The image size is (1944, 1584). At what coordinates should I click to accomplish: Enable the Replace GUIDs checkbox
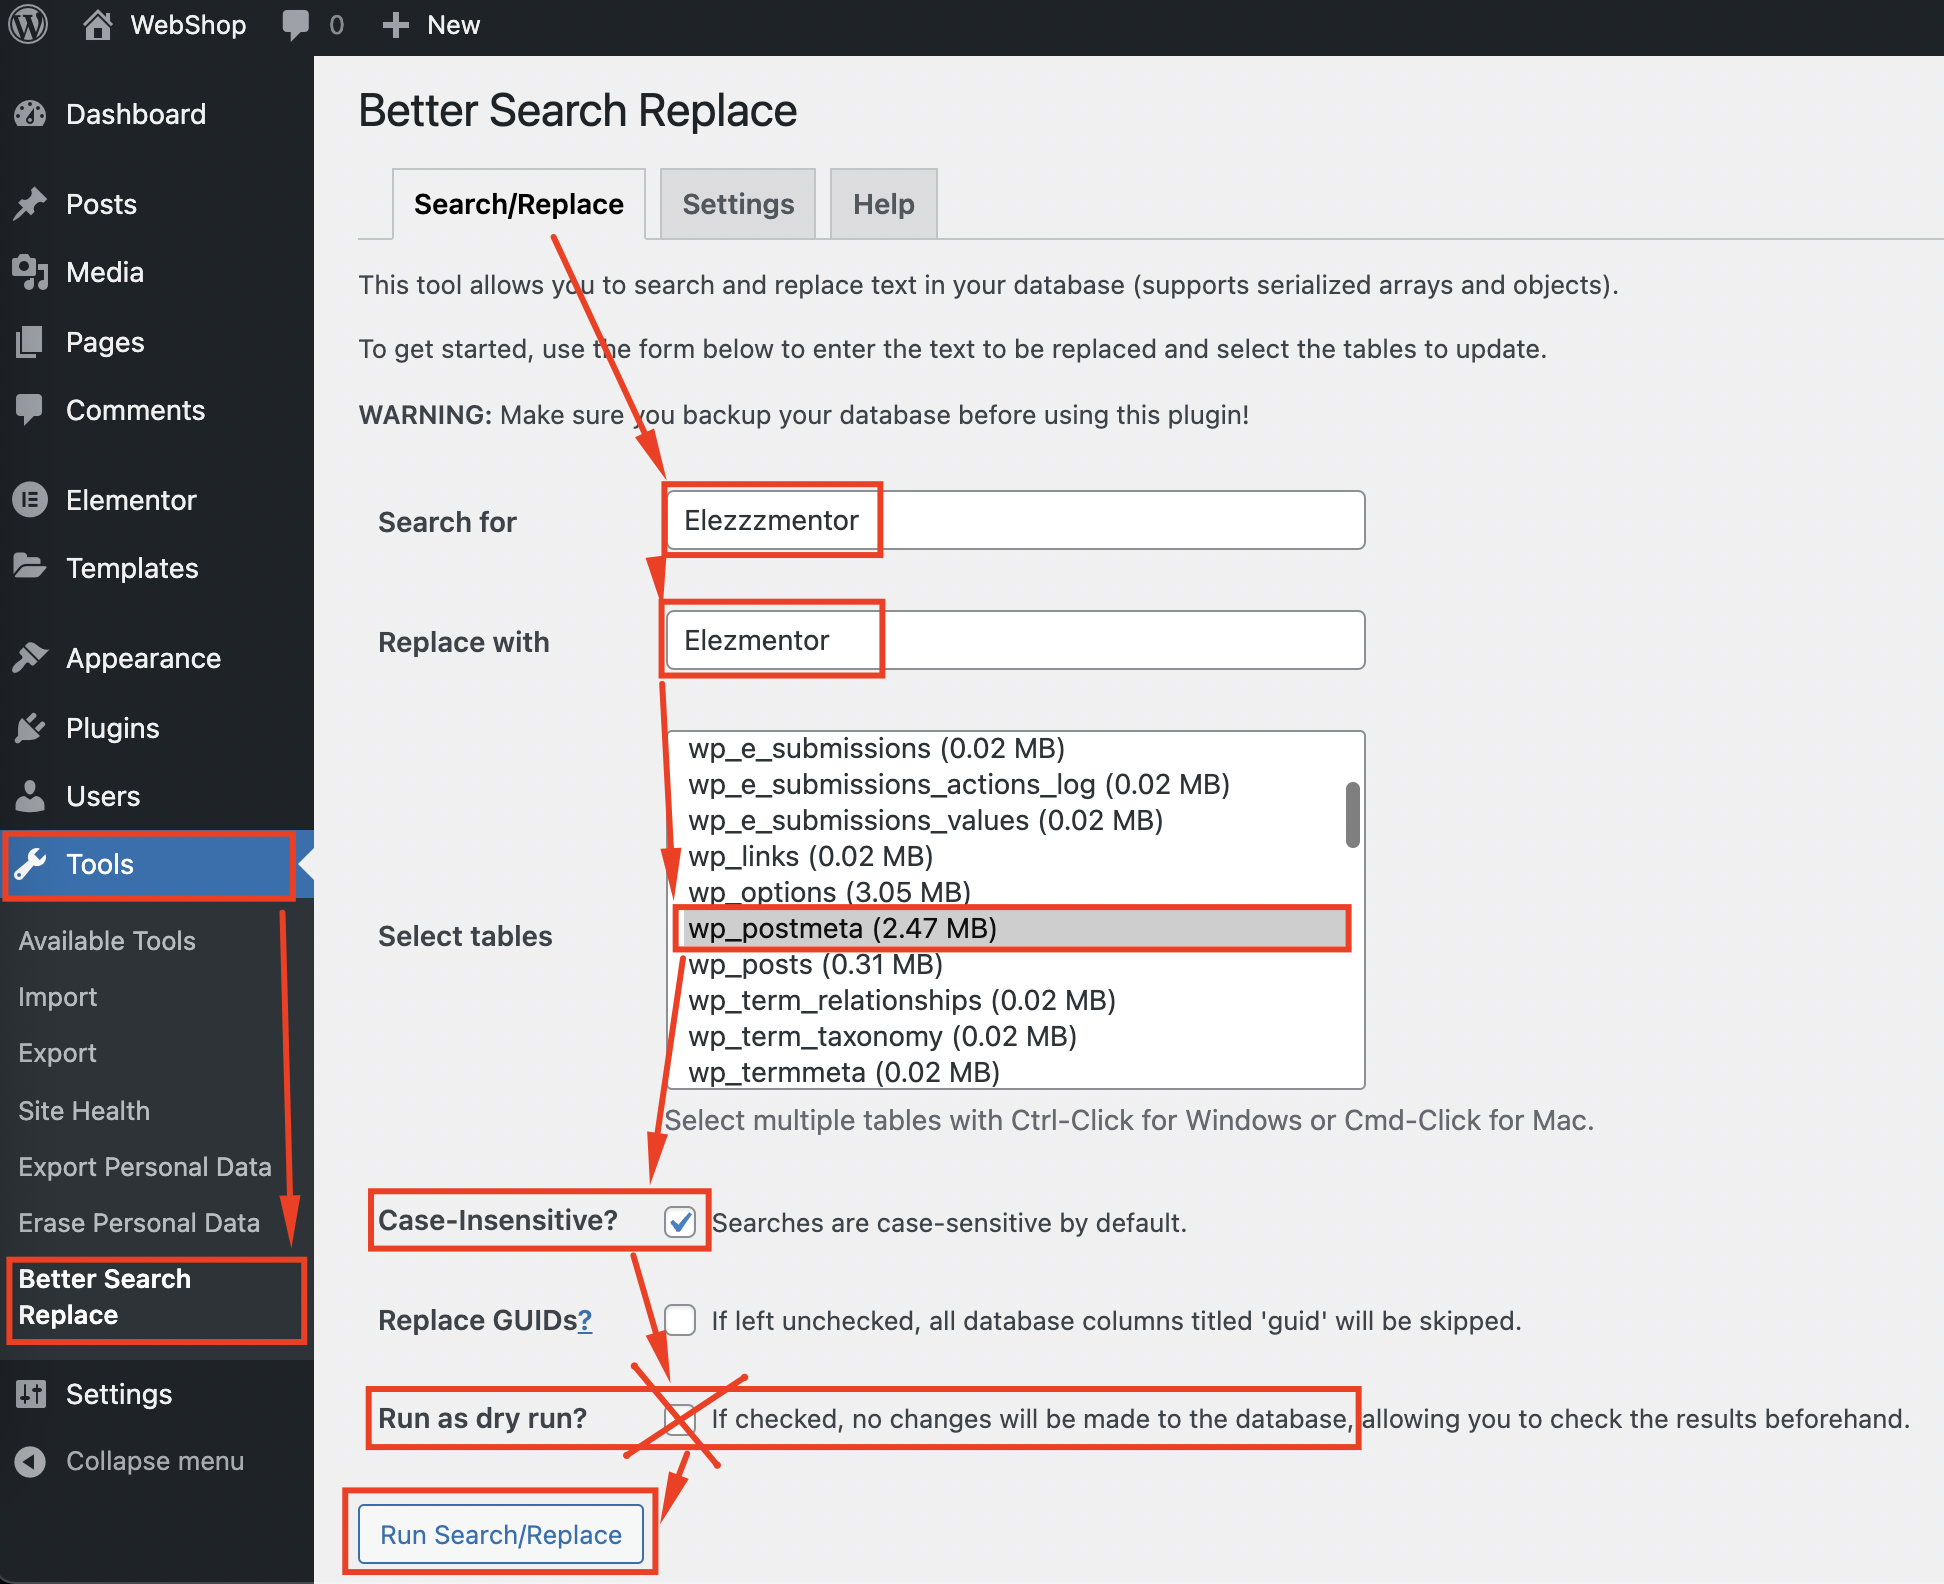680,1320
